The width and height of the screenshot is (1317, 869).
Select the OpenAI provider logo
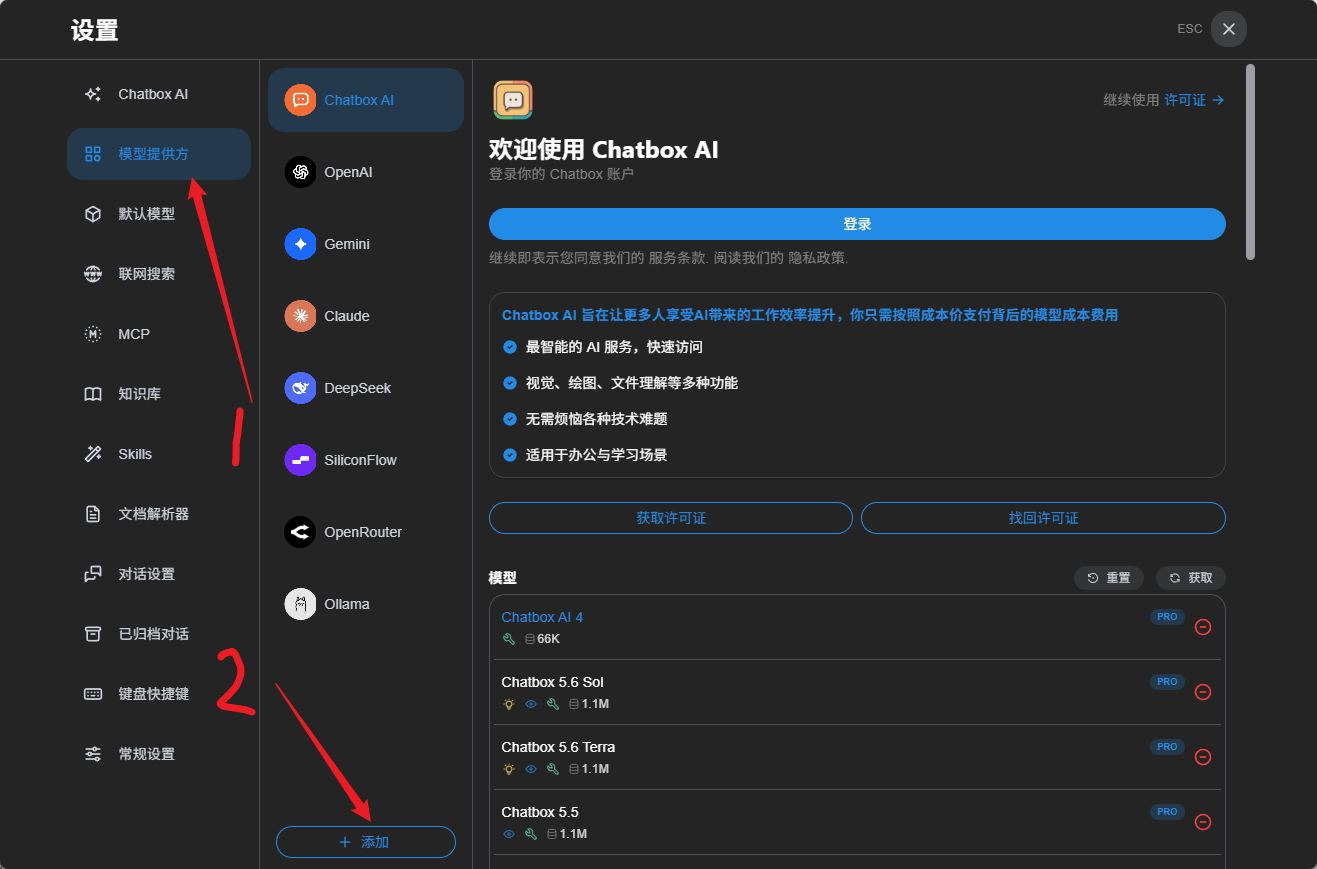300,172
